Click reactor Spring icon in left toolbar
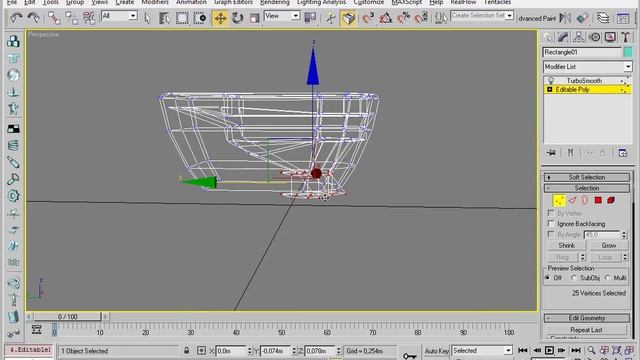Screen dimensions: 640x360 tap(13, 145)
